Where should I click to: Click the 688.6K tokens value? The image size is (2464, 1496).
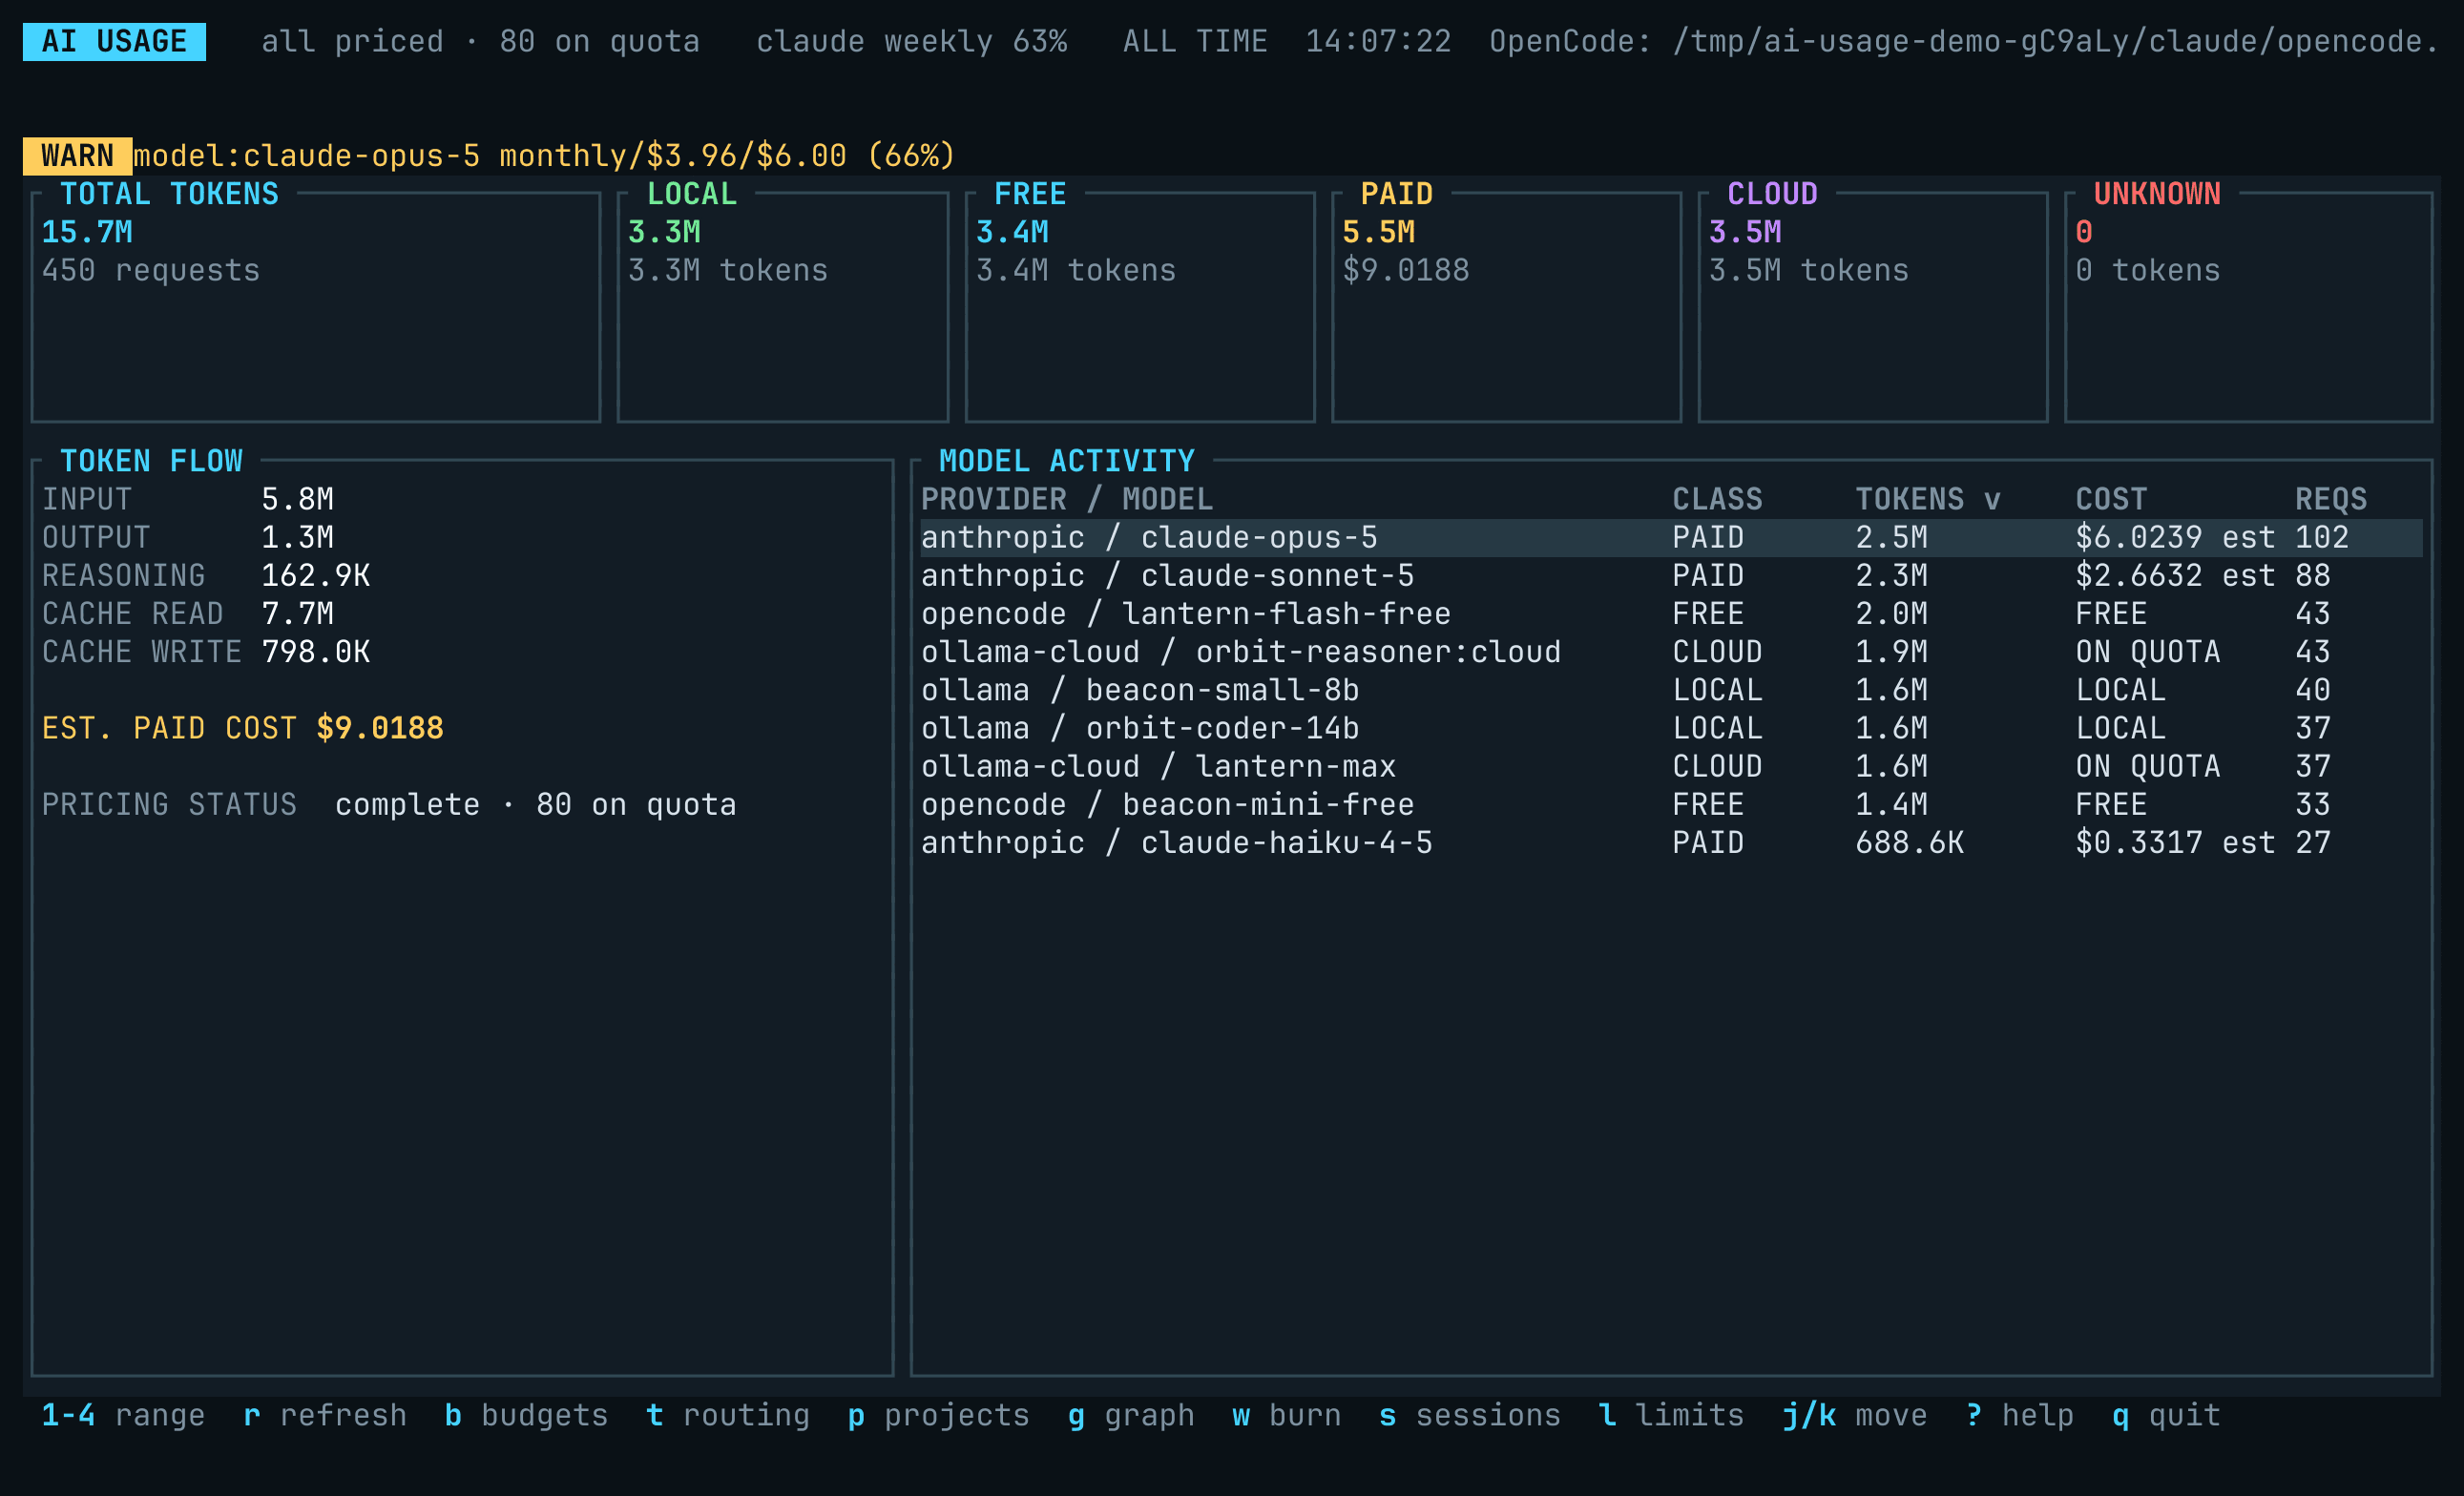coord(1909,842)
